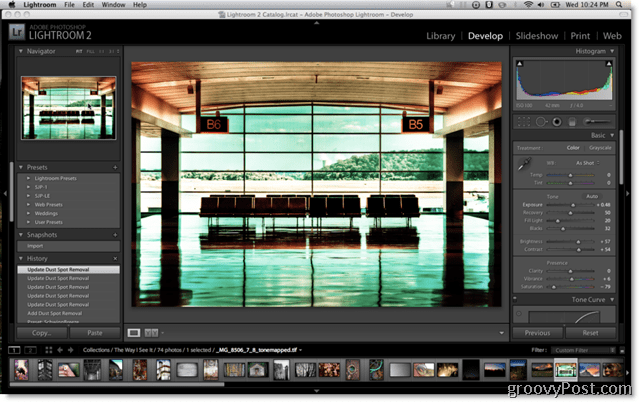Open Spotlight search in menu bar
This screenshot has width=639, height=402.
[619, 4]
